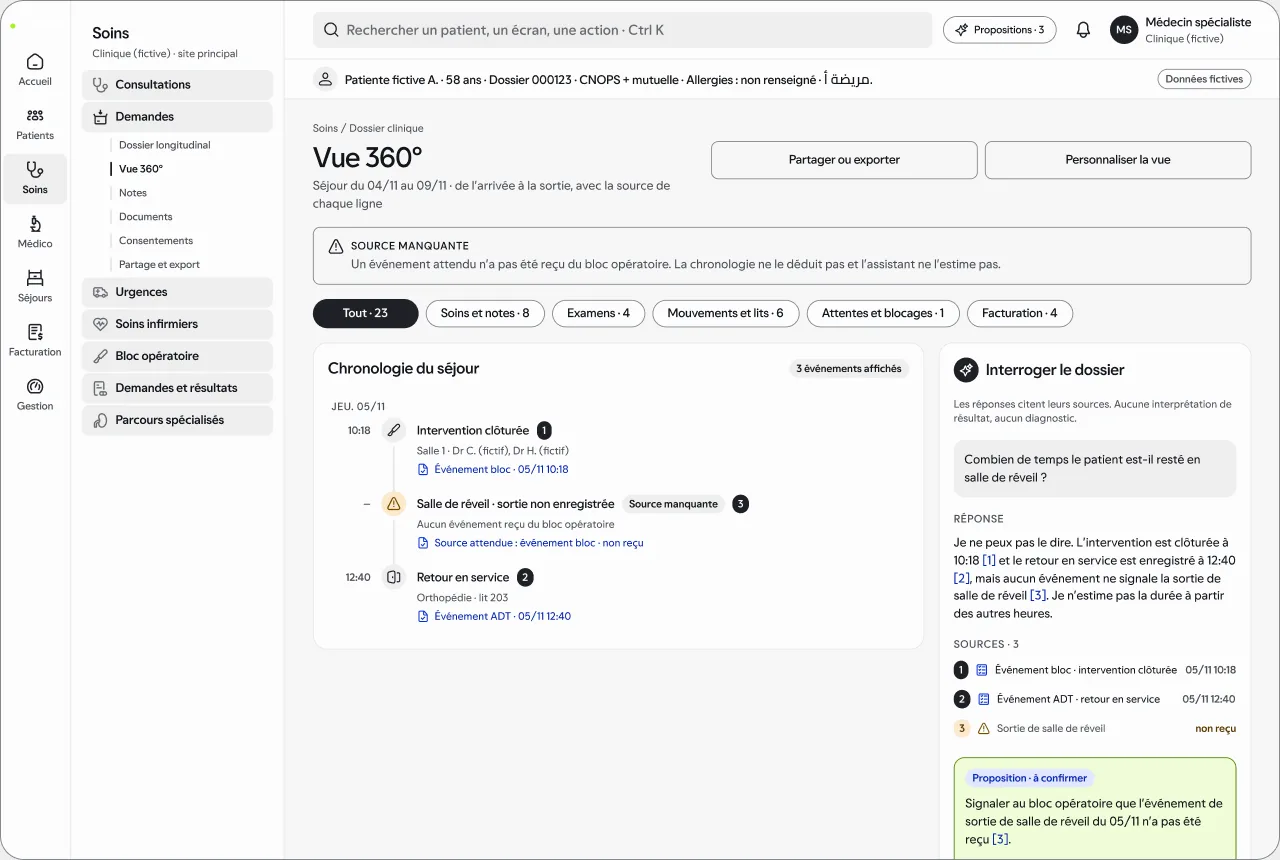Expand Demandes et résultats section
1280x860 pixels.
point(177,388)
